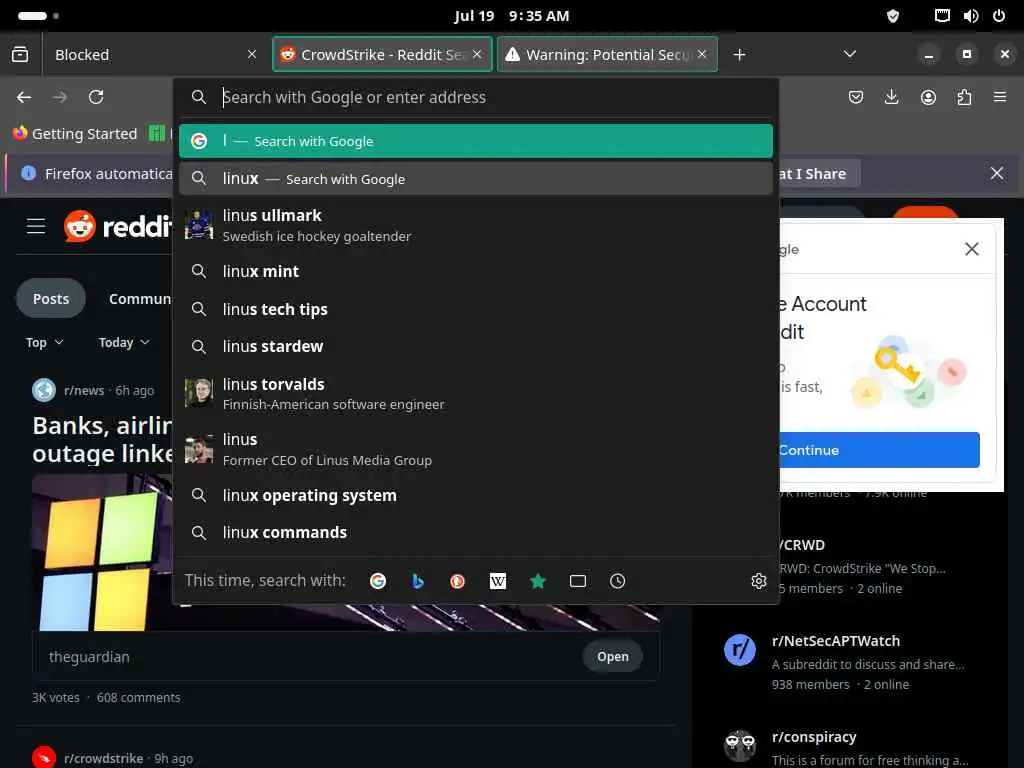Click 608 comments on news post

tap(138, 697)
